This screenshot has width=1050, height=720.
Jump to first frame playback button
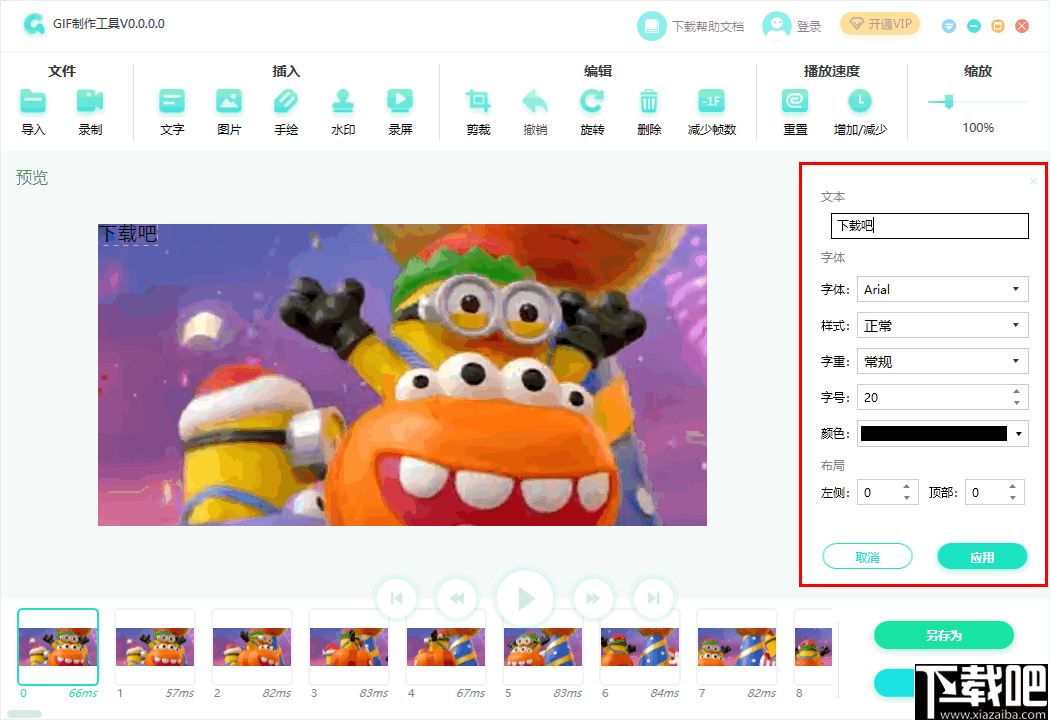coord(396,598)
